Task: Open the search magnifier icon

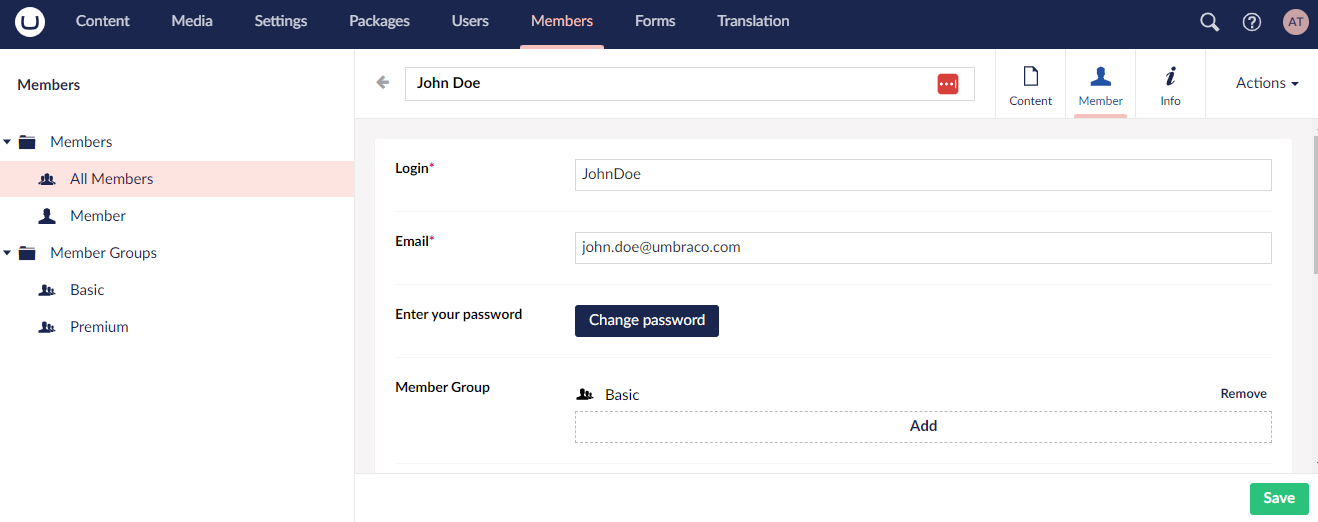Action: pyautogui.click(x=1209, y=22)
